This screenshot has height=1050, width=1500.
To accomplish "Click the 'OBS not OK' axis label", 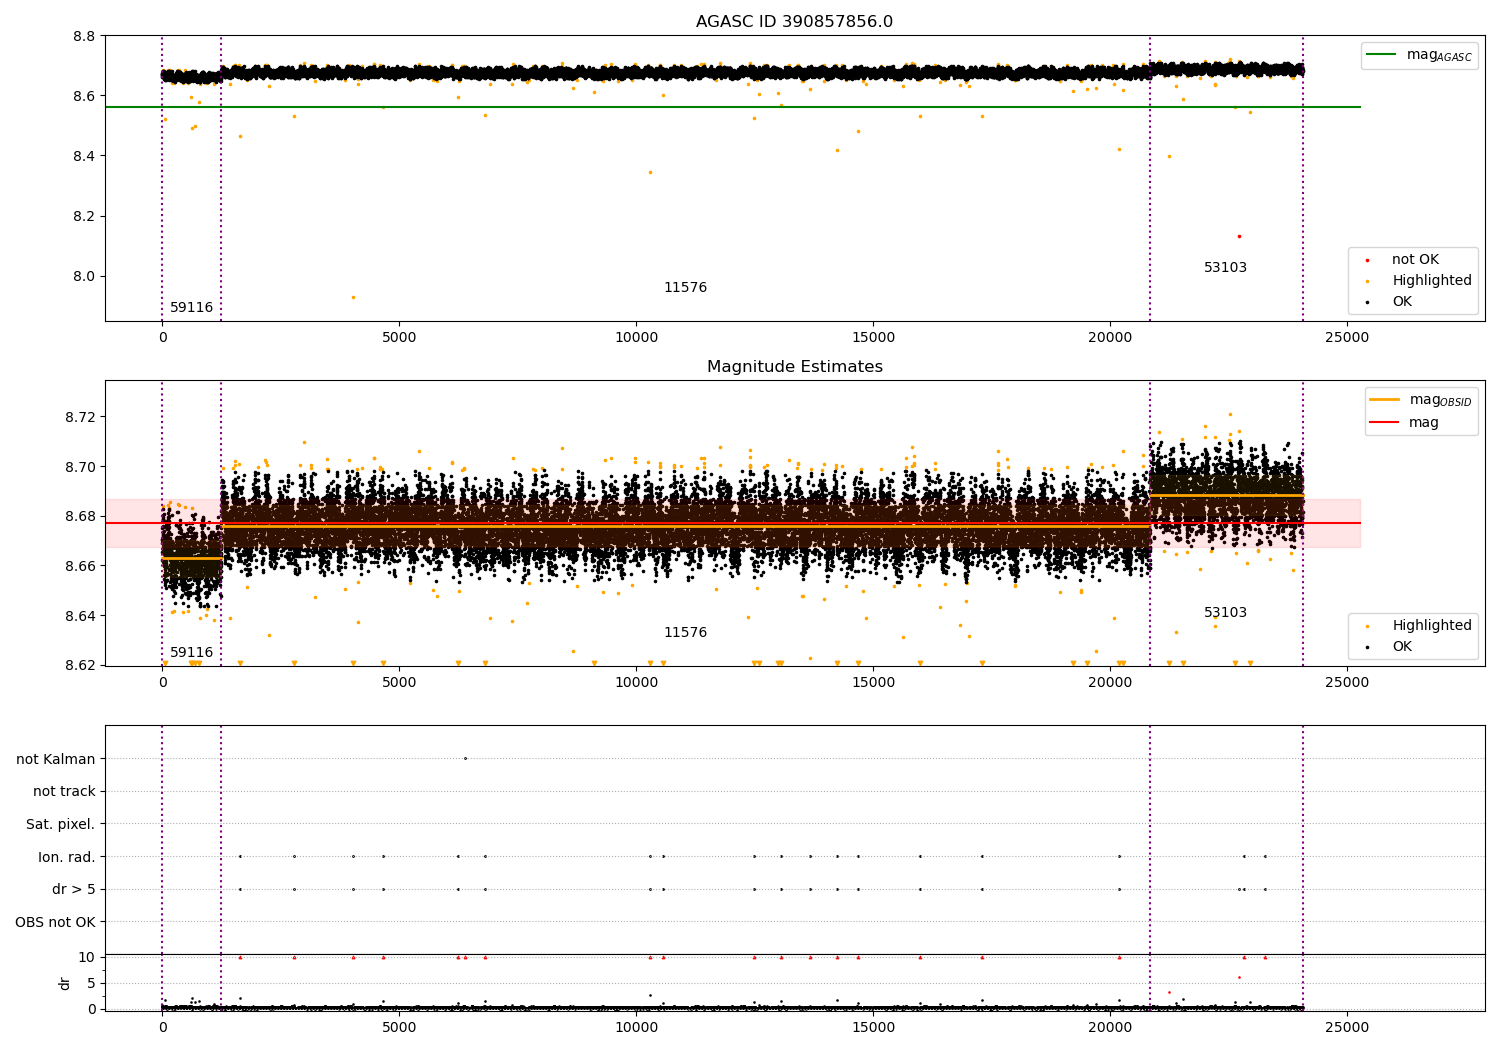I will pos(55,922).
